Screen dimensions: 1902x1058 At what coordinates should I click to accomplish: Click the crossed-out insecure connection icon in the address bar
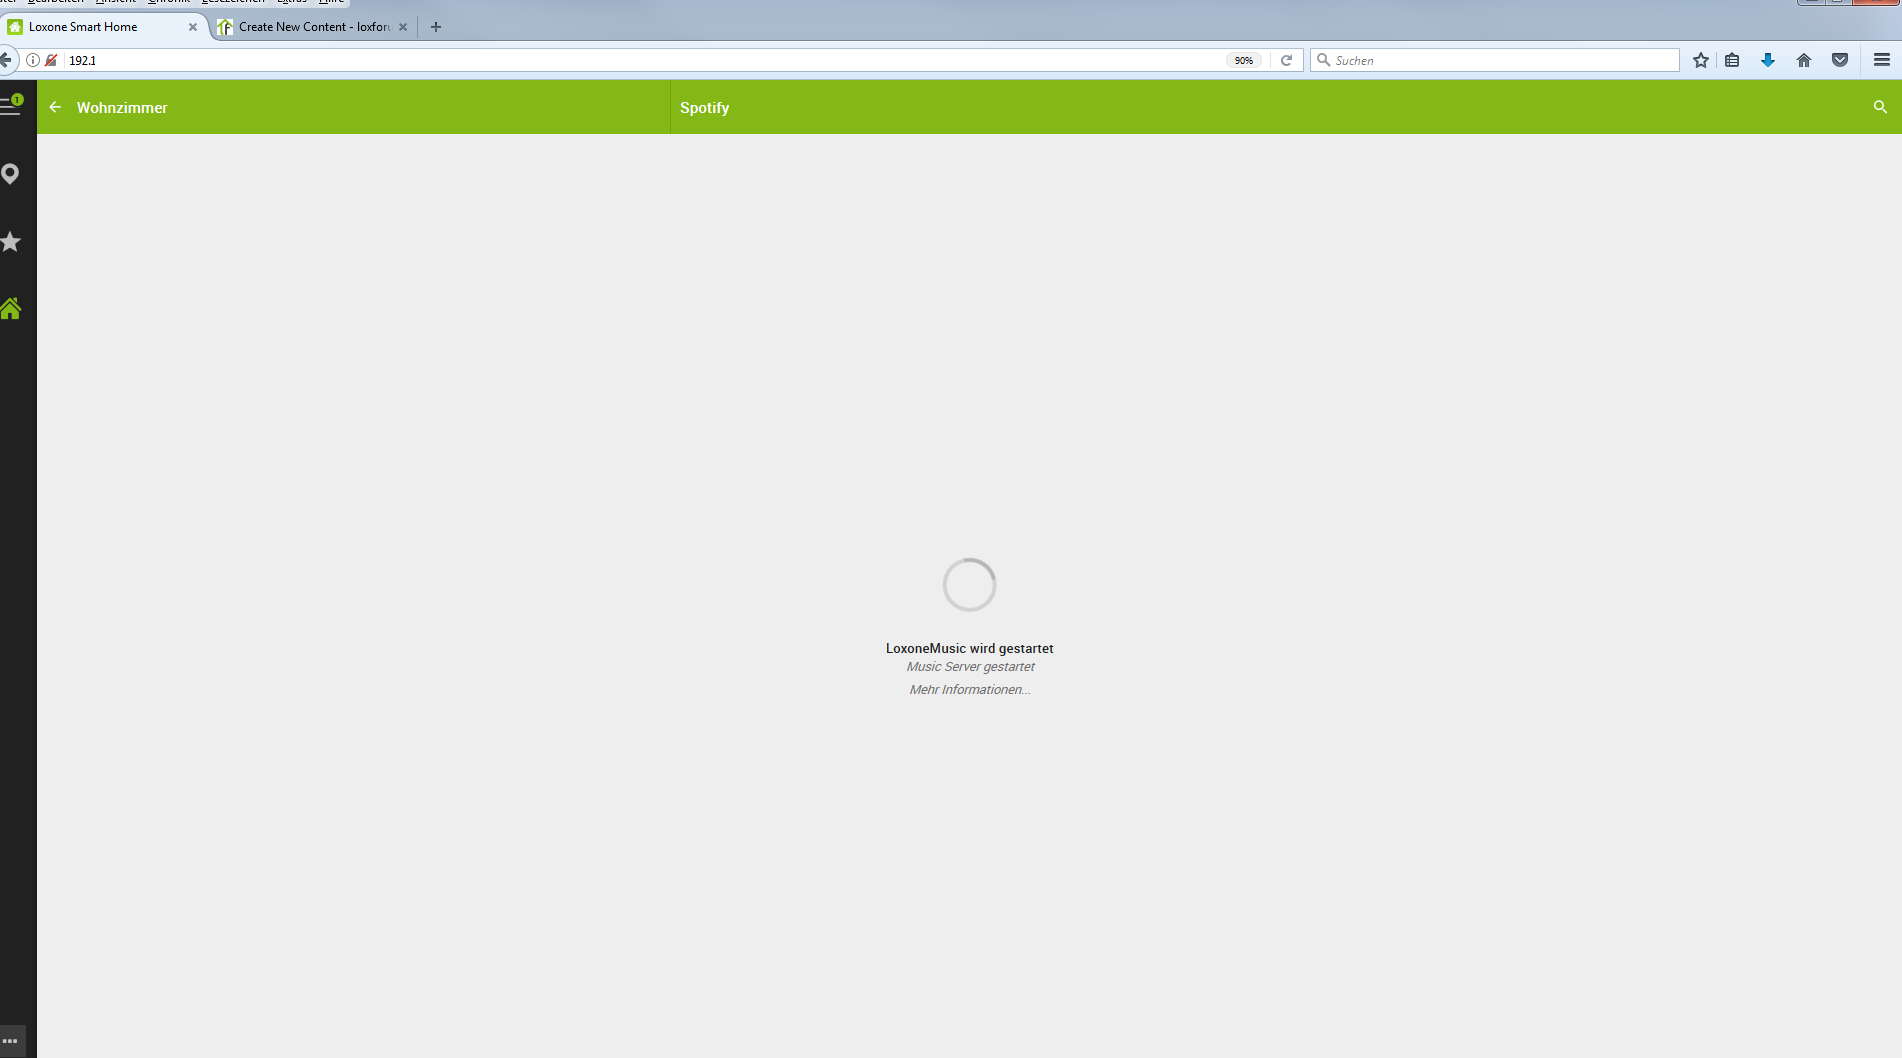51,60
